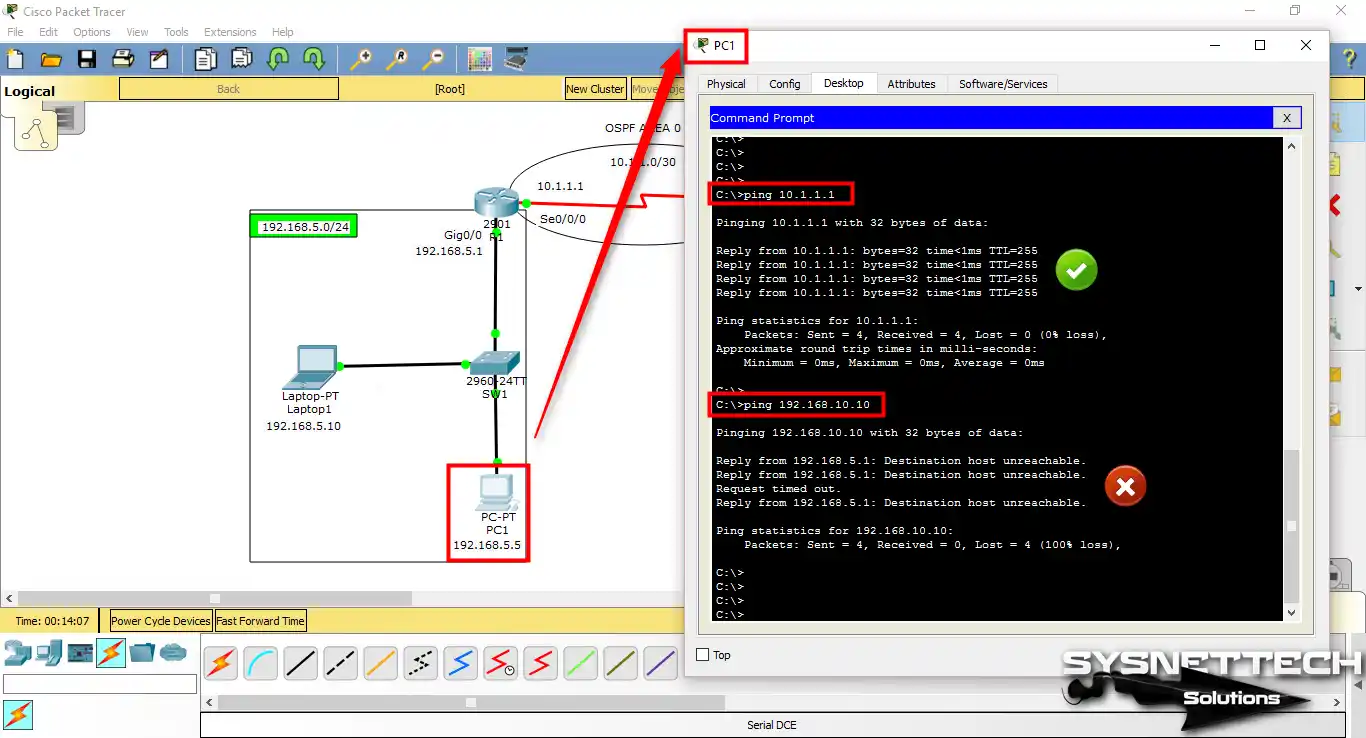Open the File menu
This screenshot has height=738, width=1366.
tap(15, 32)
